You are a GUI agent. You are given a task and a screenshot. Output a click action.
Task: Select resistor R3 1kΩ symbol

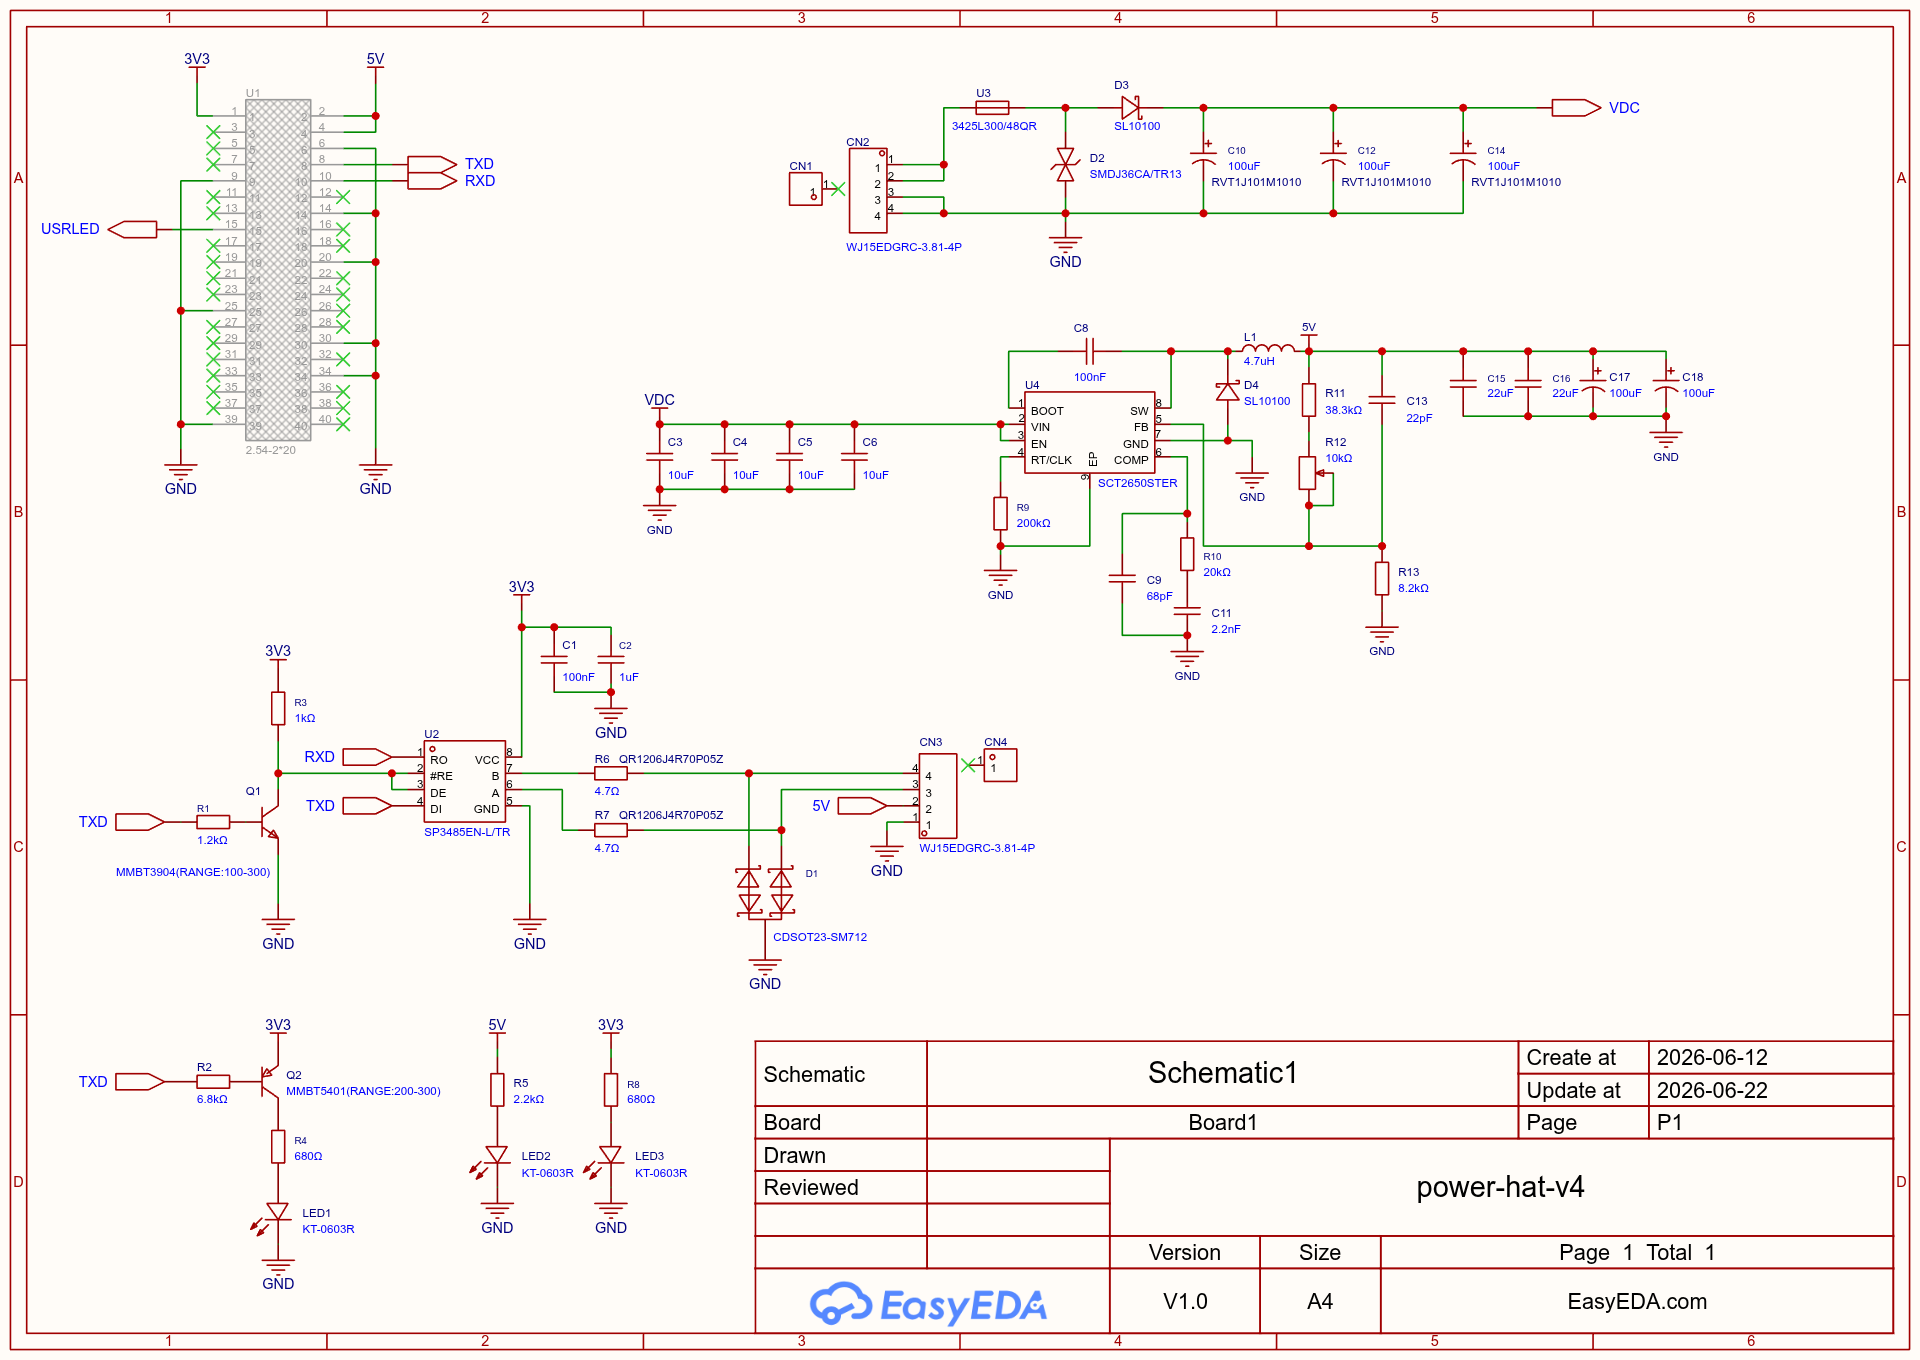[x=278, y=709]
